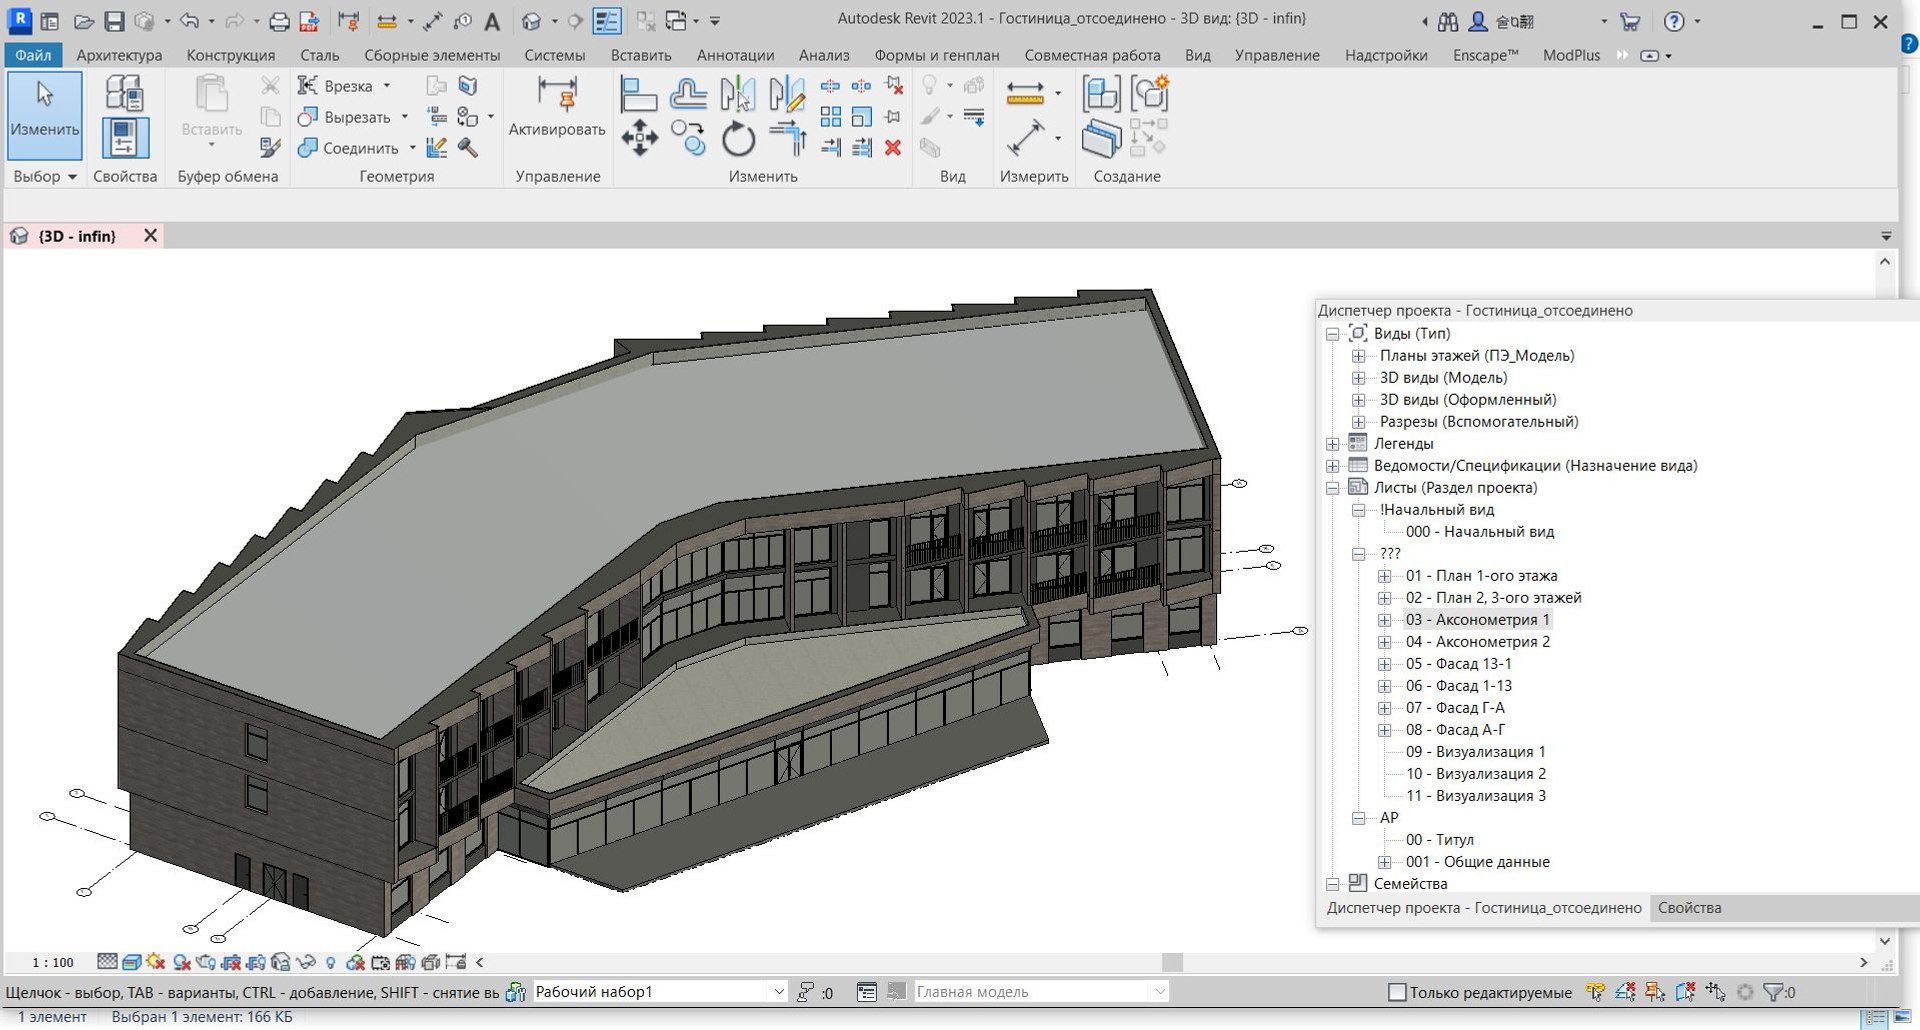Click the Align tool icon
The width and height of the screenshot is (1920, 1030).
point(638,94)
